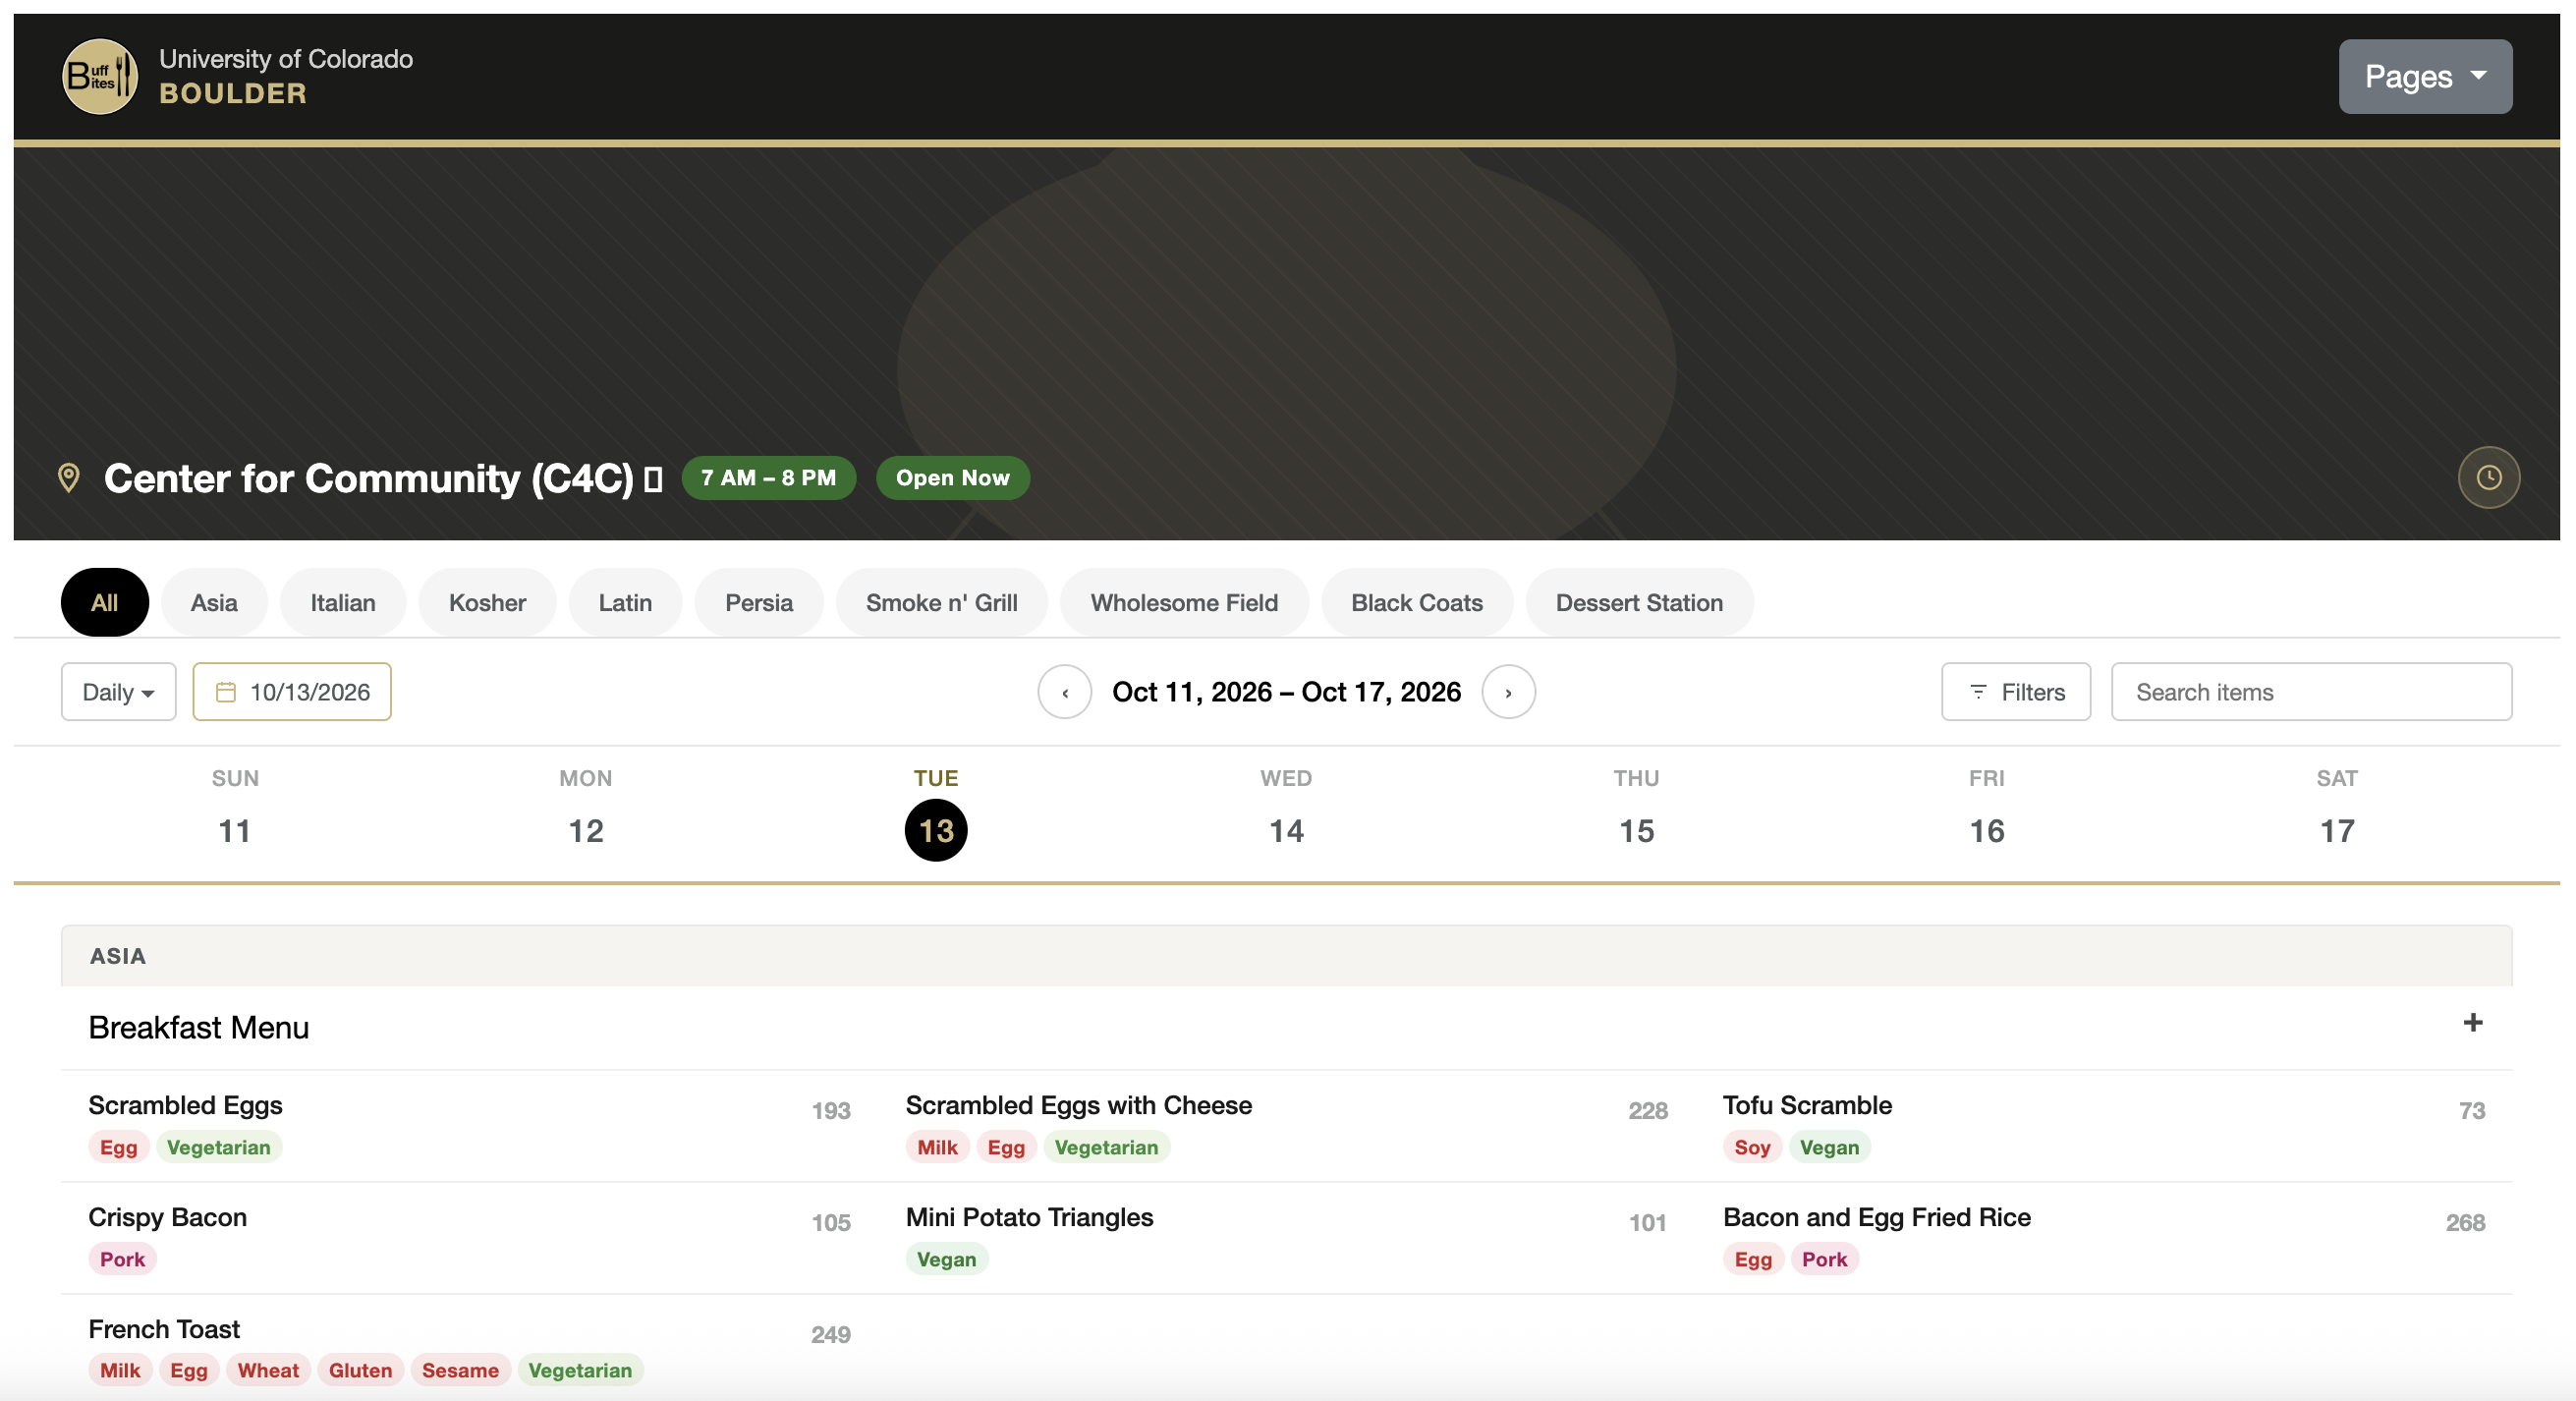
Task: Select the Wholesome Field tab
Action: pyautogui.click(x=1184, y=603)
